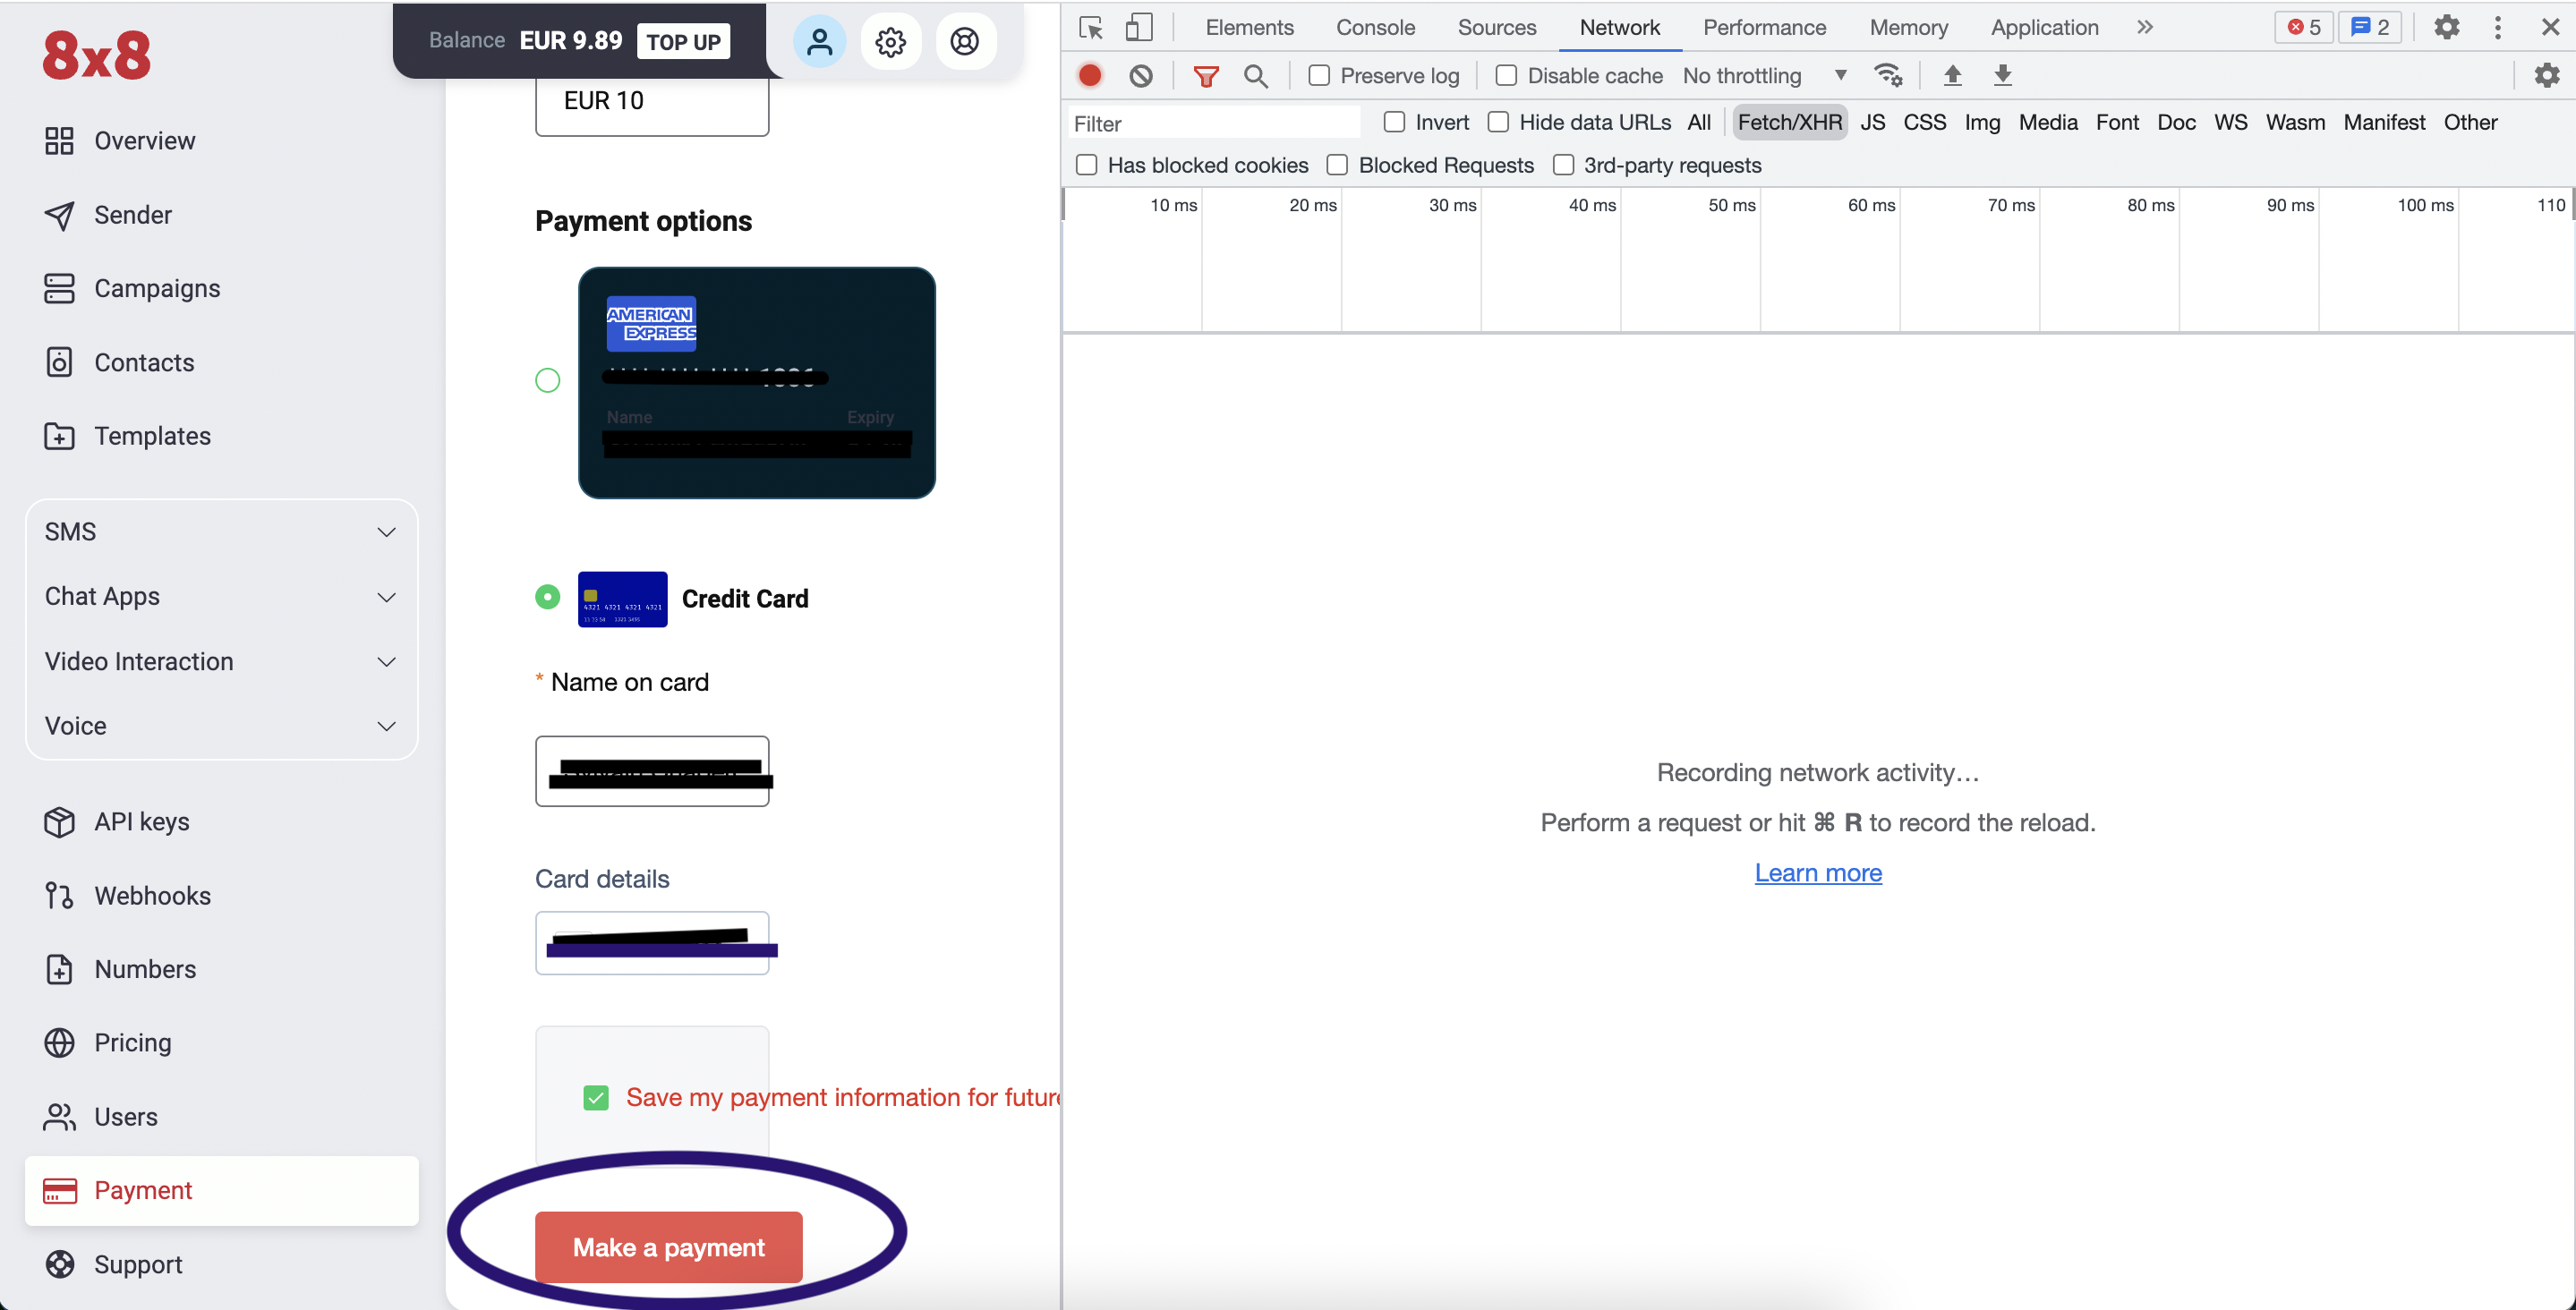Open DevTools settings gear
This screenshot has width=2576, height=1310.
(2446, 27)
